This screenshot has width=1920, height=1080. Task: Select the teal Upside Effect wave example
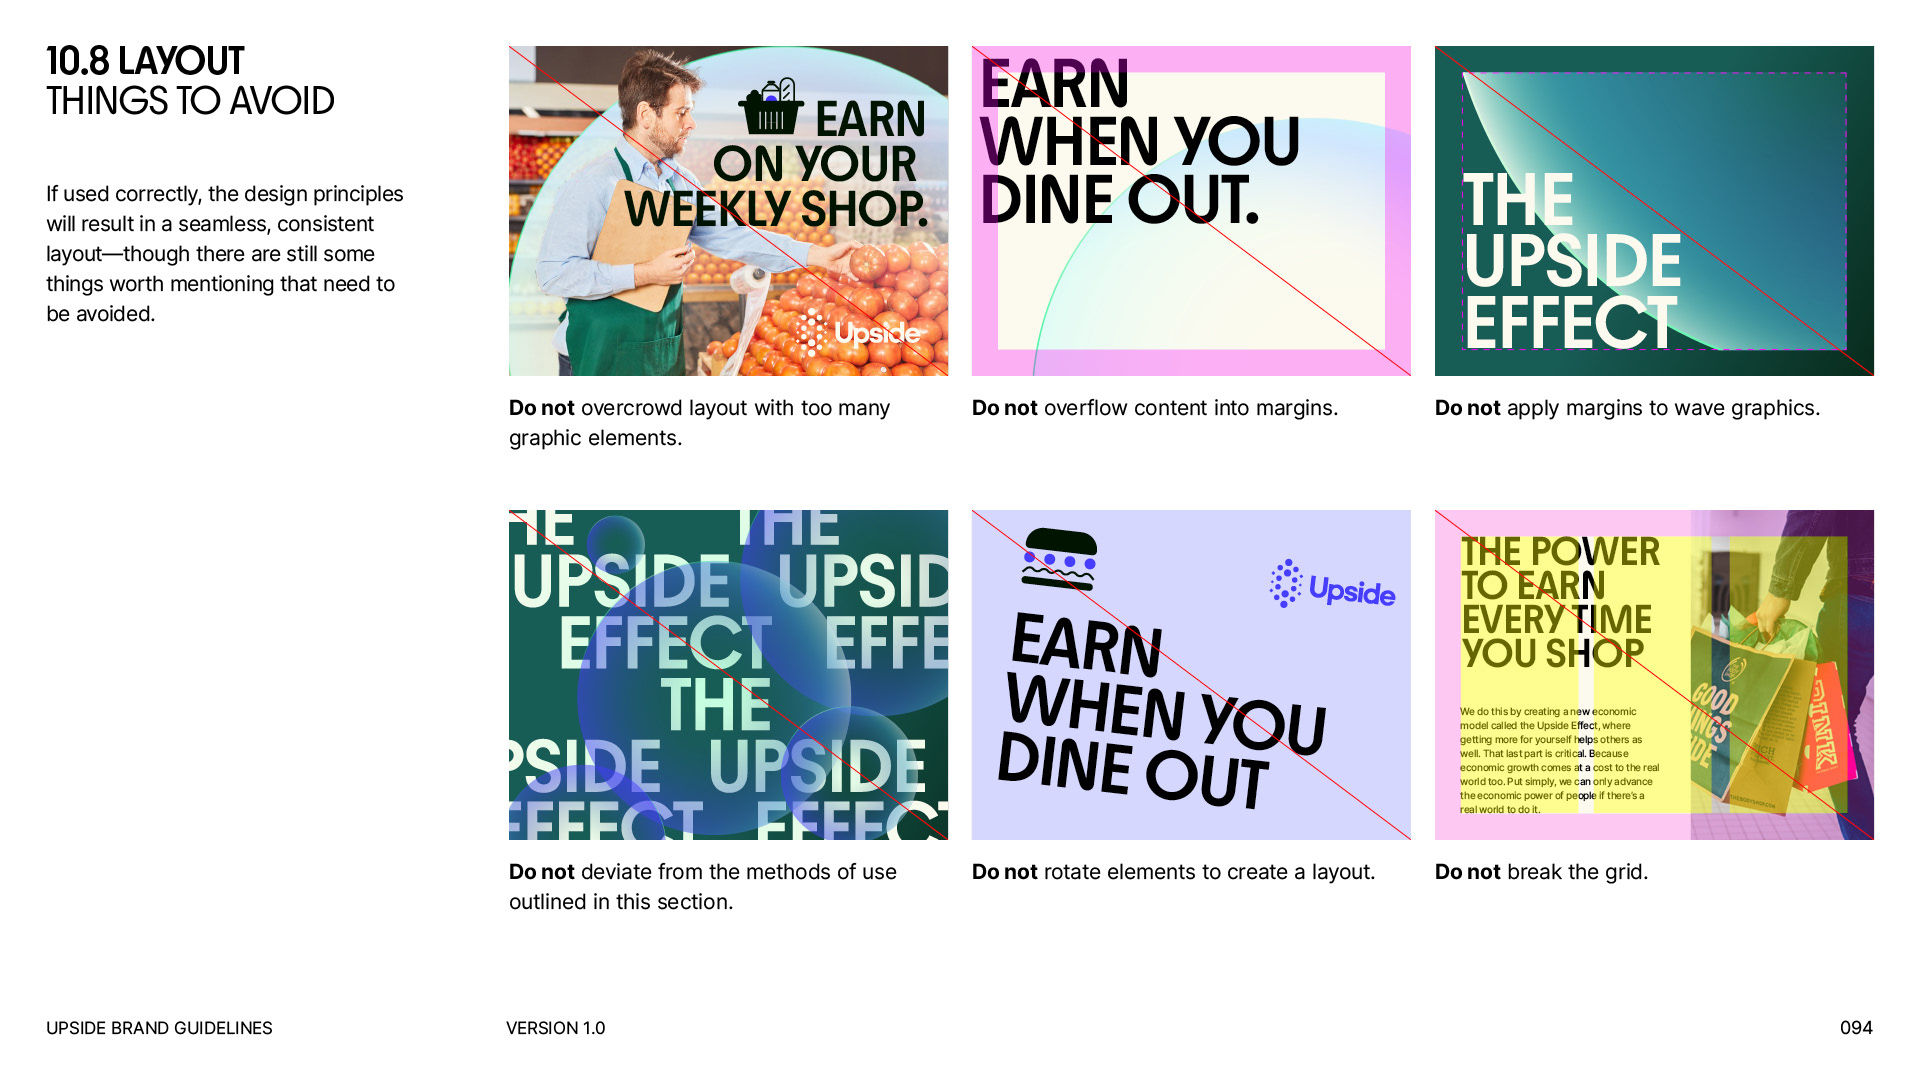(x=1654, y=211)
